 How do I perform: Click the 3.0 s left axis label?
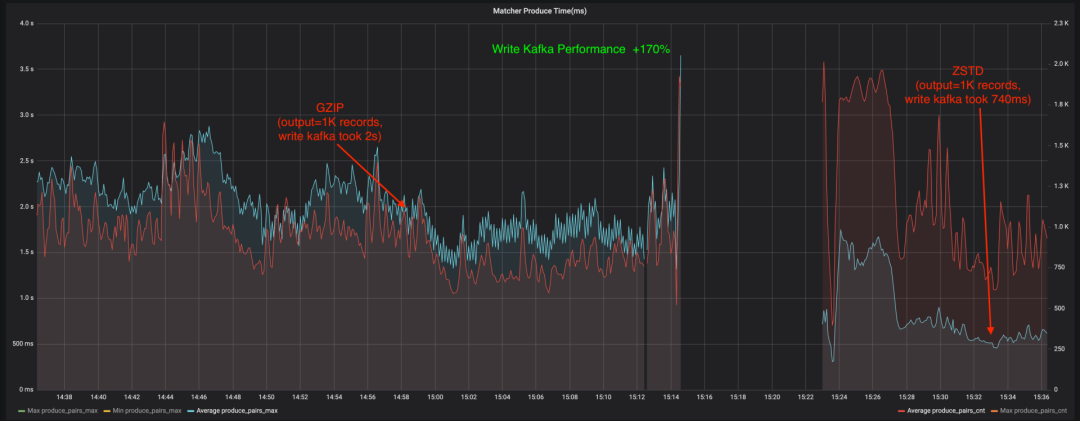(x=27, y=115)
